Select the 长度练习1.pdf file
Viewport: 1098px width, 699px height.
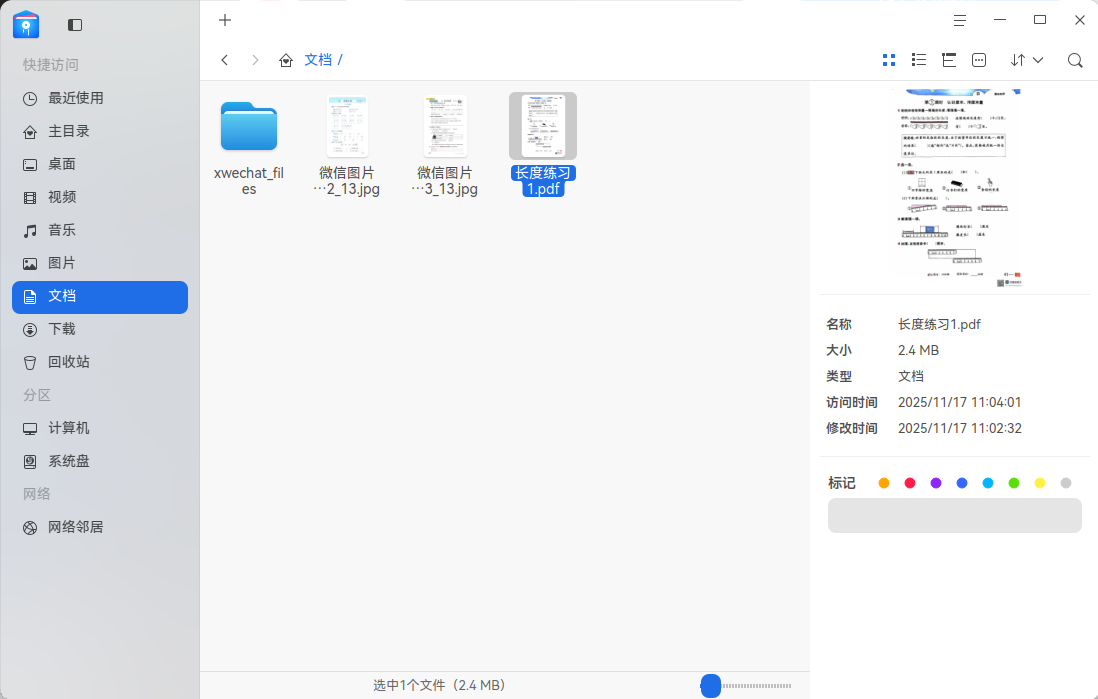click(543, 145)
